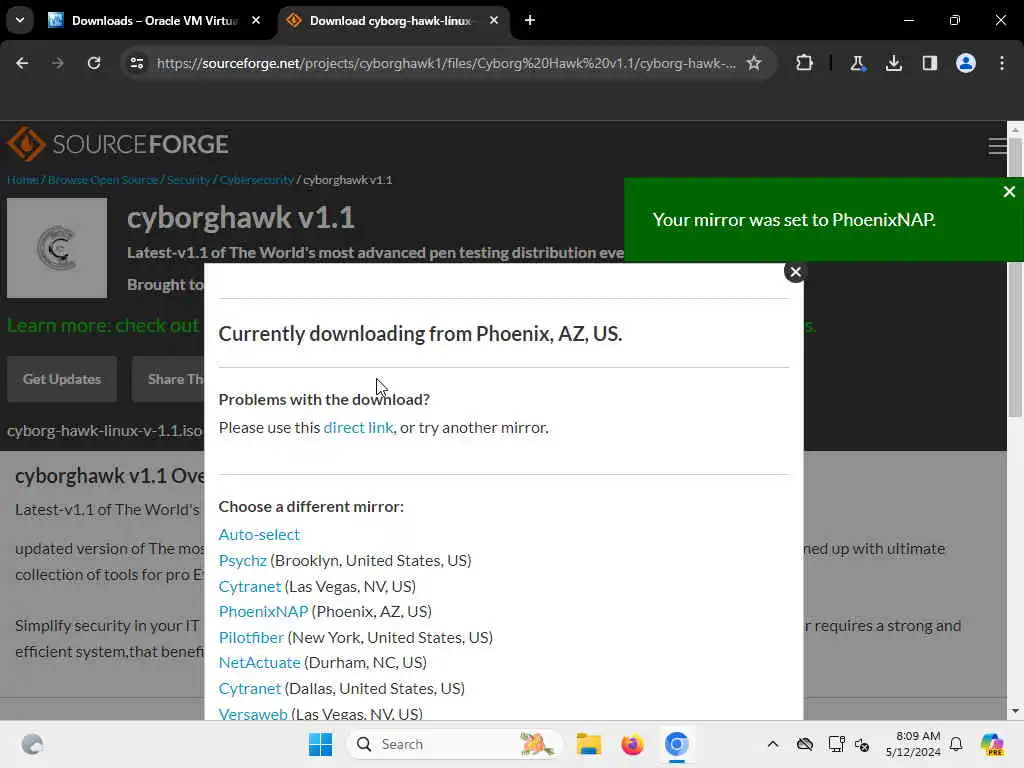Open network display tray icon
Screen dimensions: 1024x768
[x=836, y=744]
